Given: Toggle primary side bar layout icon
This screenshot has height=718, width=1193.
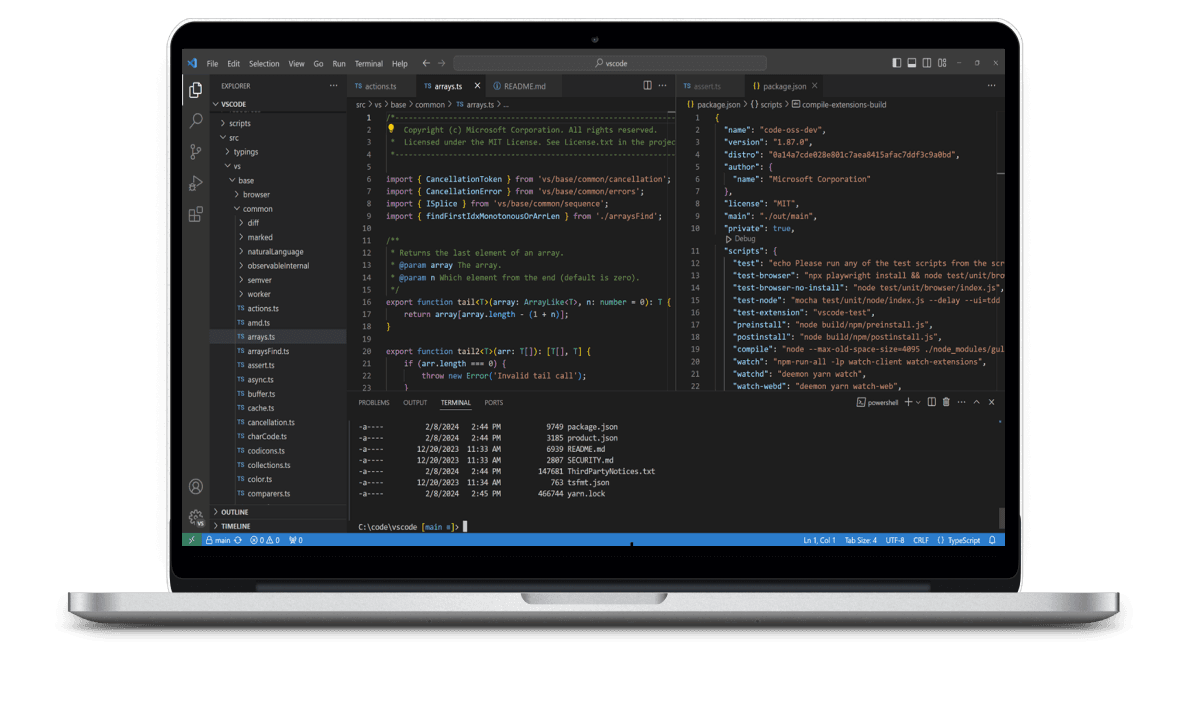Looking at the screenshot, I should click(896, 63).
